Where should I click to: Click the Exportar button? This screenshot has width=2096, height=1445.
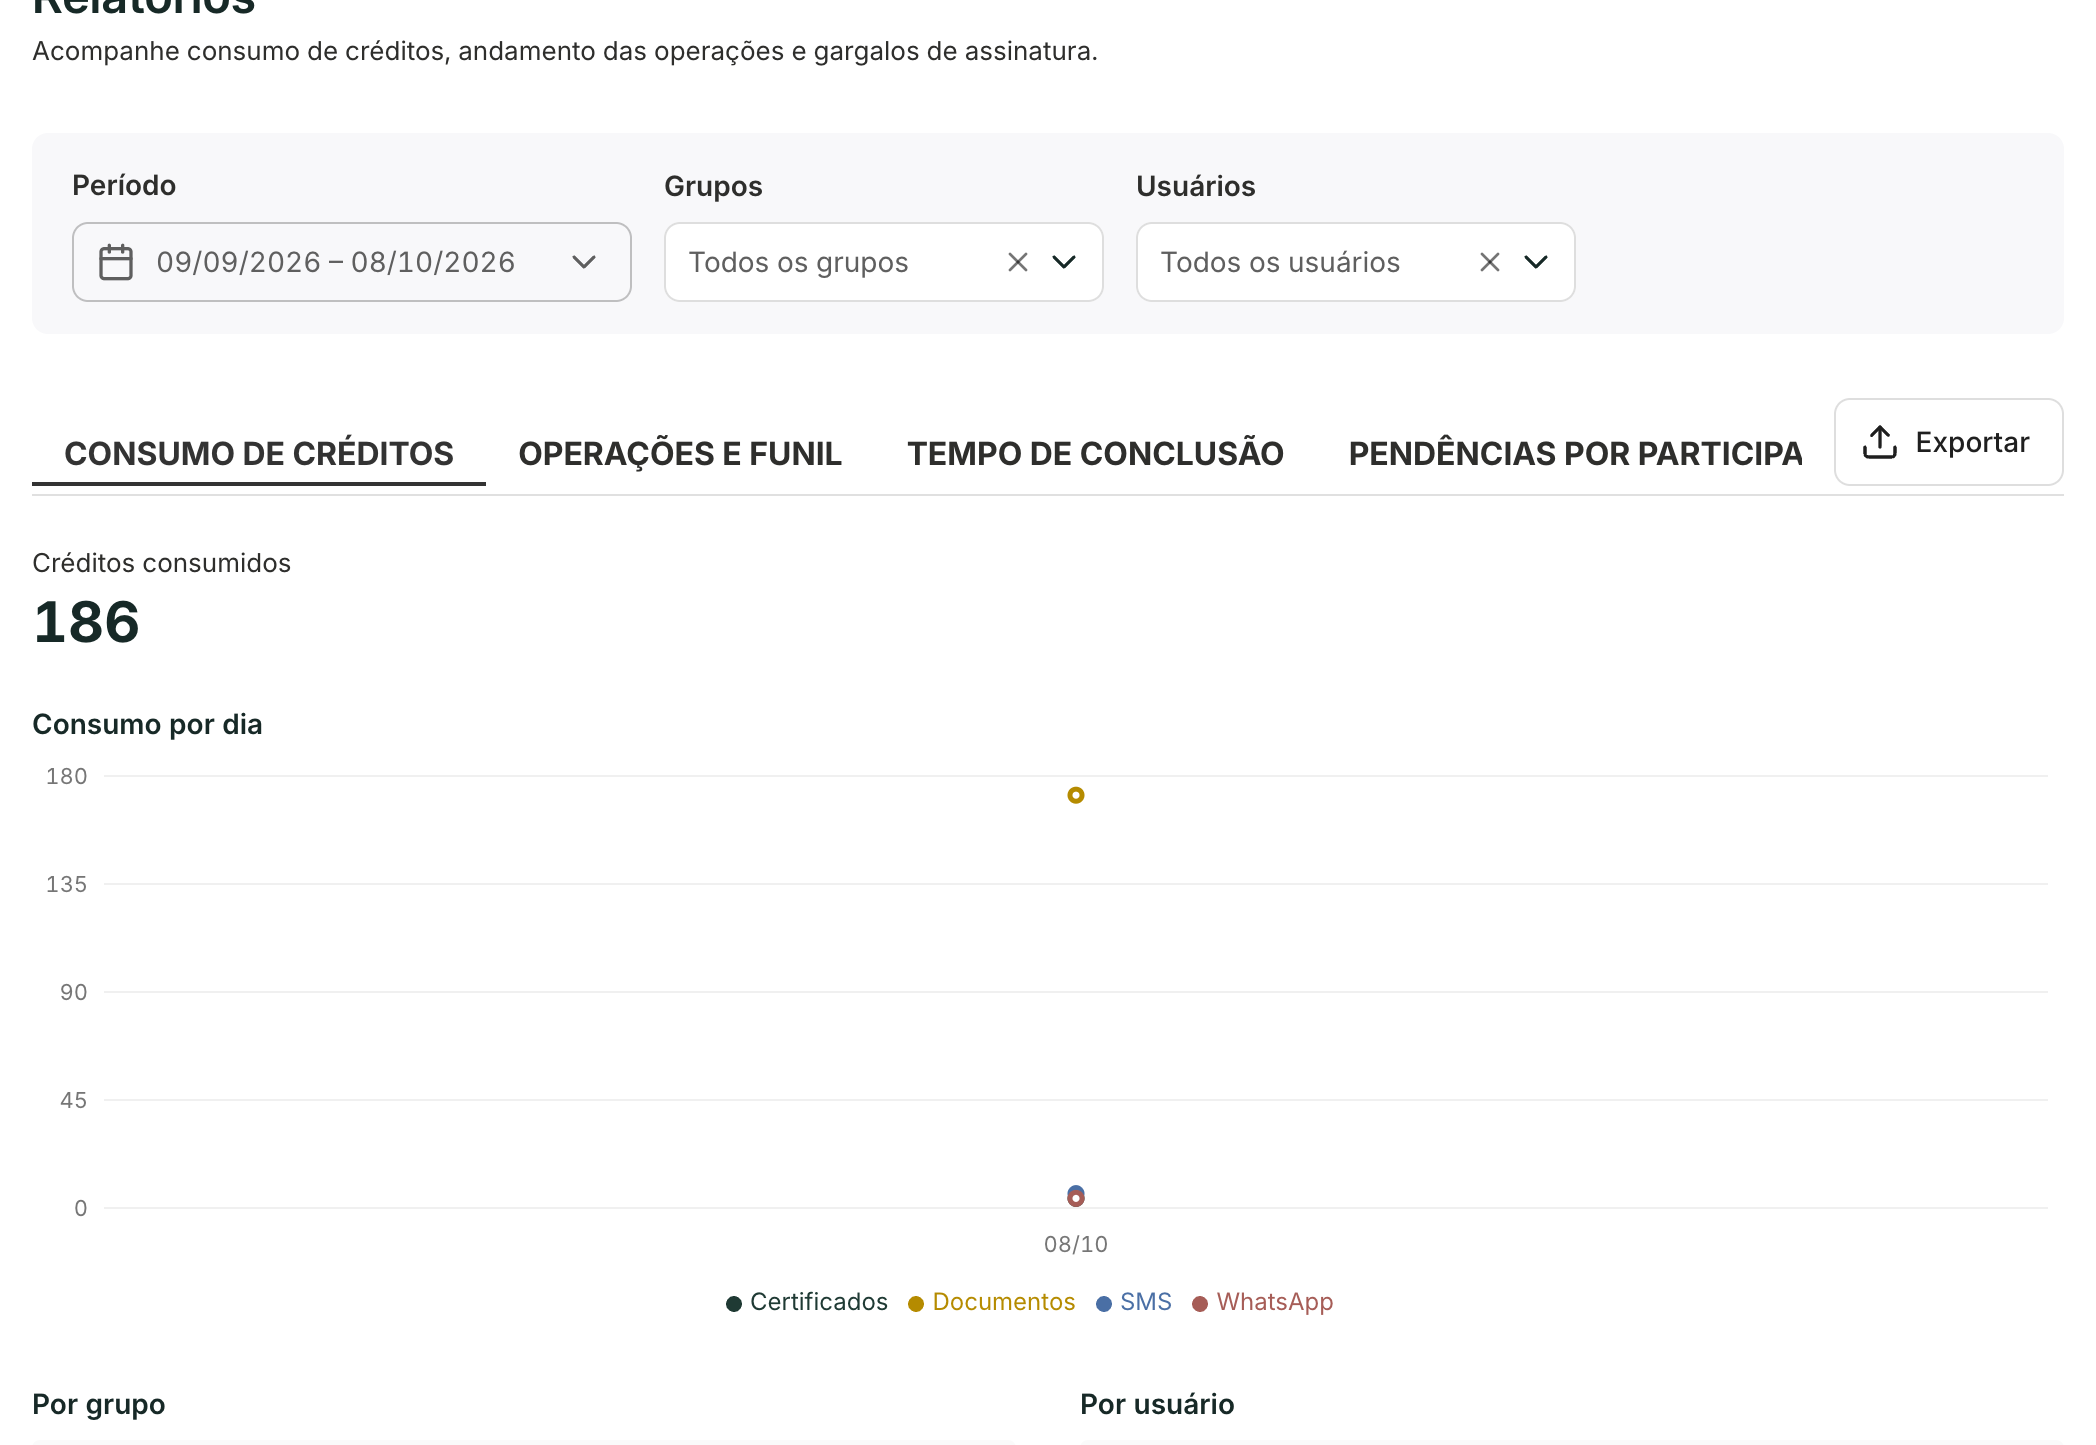point(1949,442)
